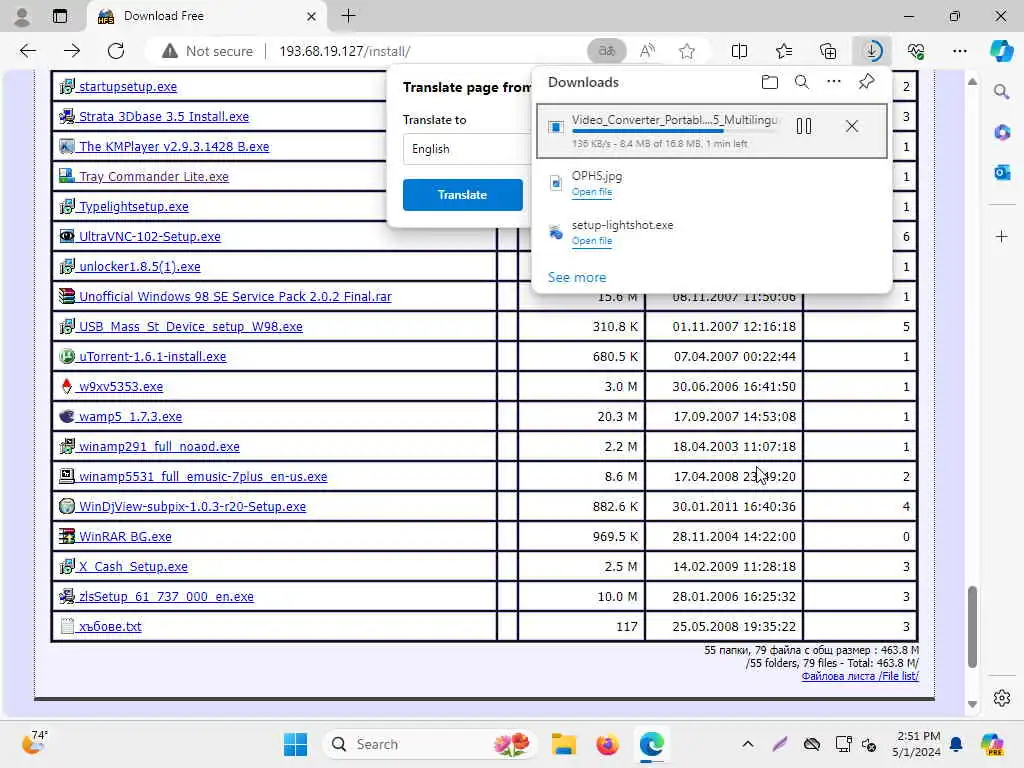Image resolution: width=1024 pixels, height=768 pixels.
Task: Search downloads with magnifier icon
Action: [x=802, y=82]
